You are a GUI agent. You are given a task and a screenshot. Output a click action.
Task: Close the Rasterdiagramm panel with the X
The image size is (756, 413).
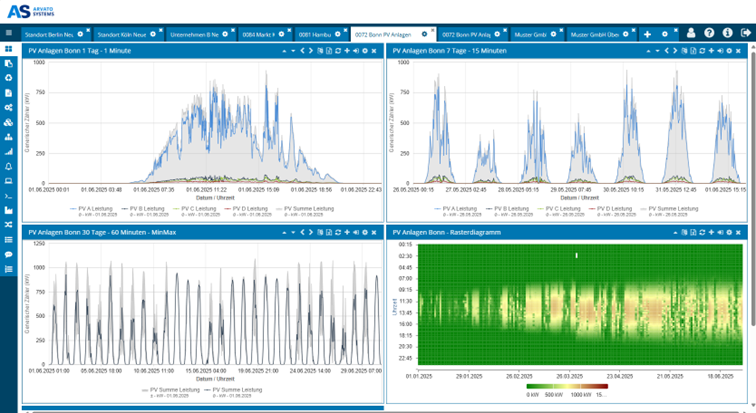(737, 232)
